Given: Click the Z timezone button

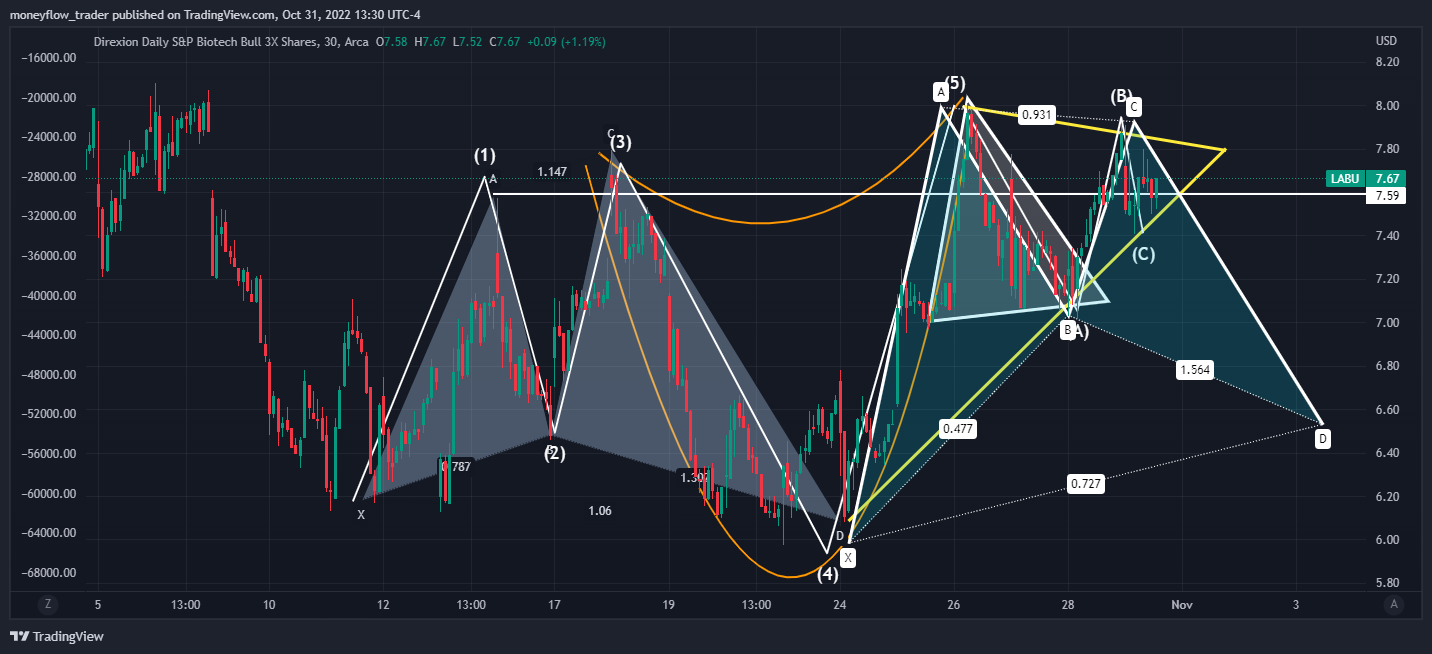Looking at the screenshot, I should pos(47,604).
